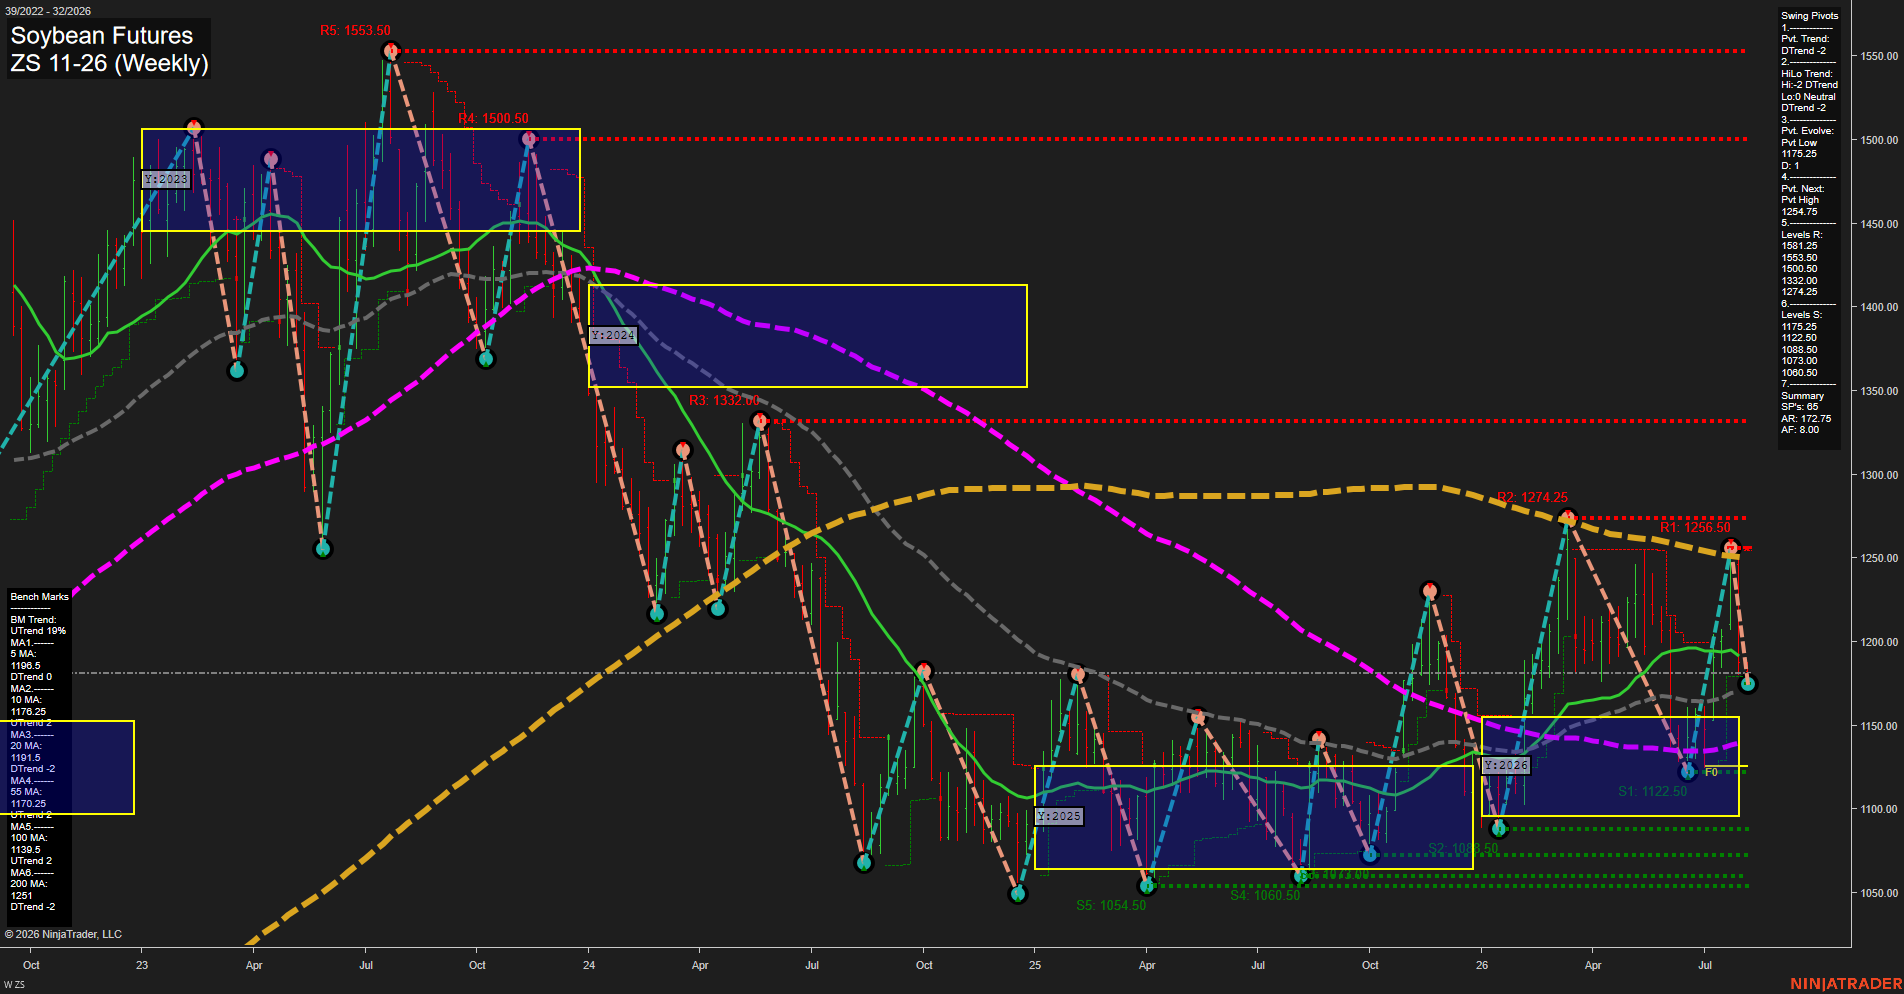Select the S5: 1054.50 support label
The image size is (1904, 994).
coord(1111,905)
